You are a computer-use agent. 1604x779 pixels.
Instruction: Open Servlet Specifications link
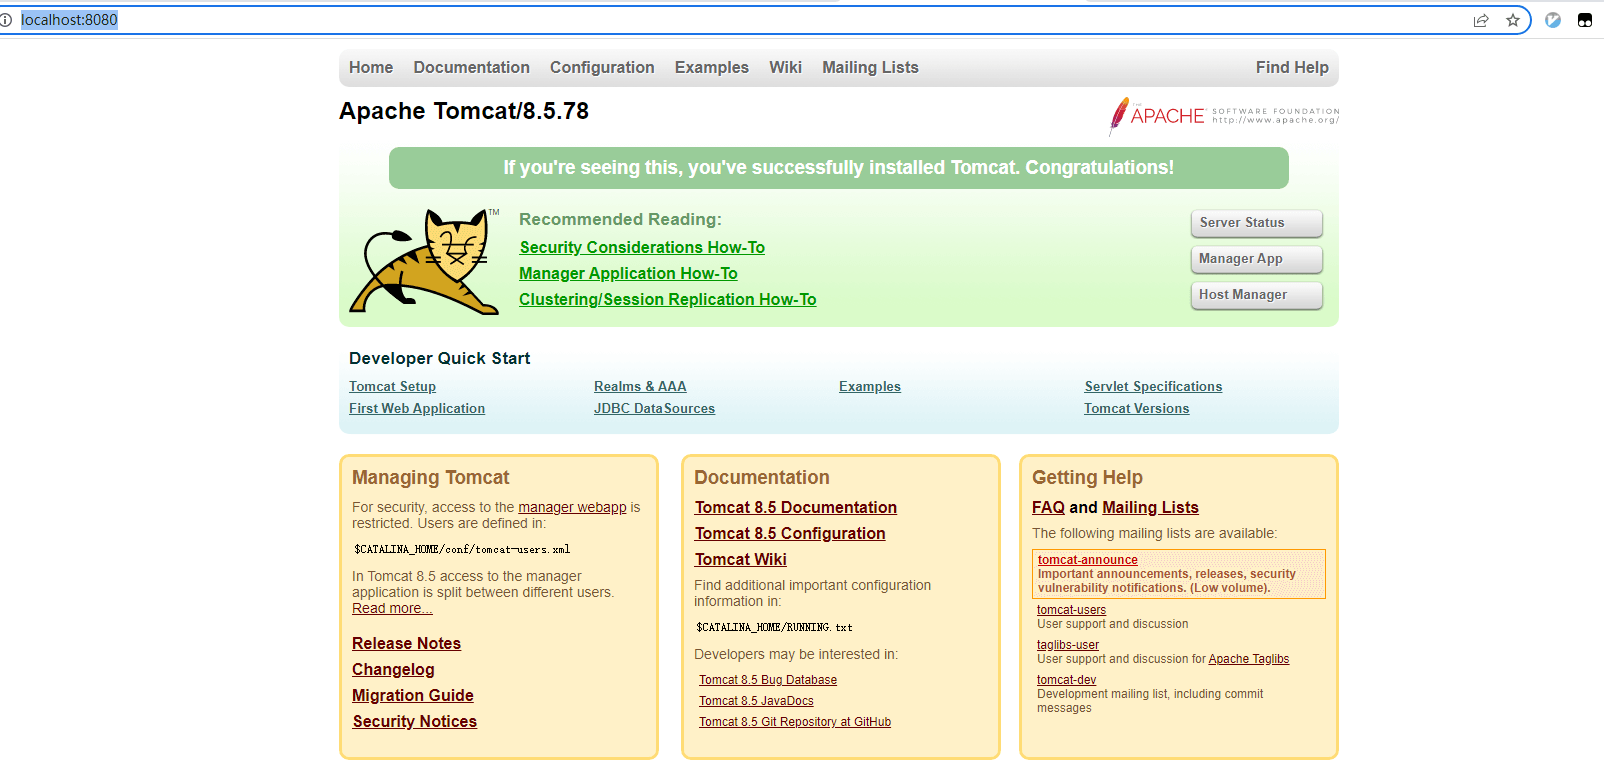(x=1153, y=386)
